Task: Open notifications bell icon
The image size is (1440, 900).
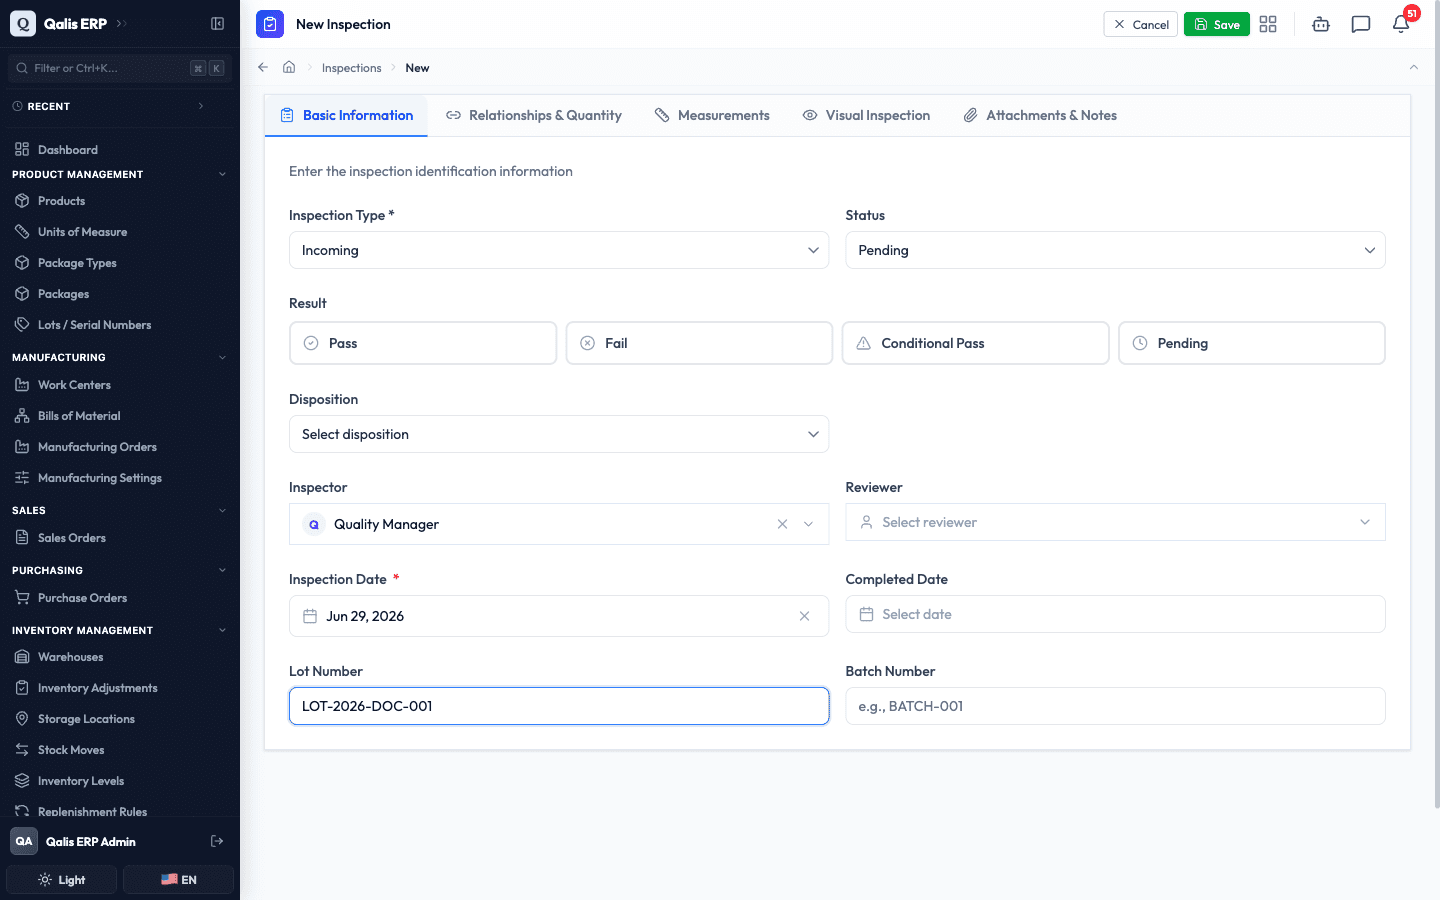Action: tap(1401, 24)
